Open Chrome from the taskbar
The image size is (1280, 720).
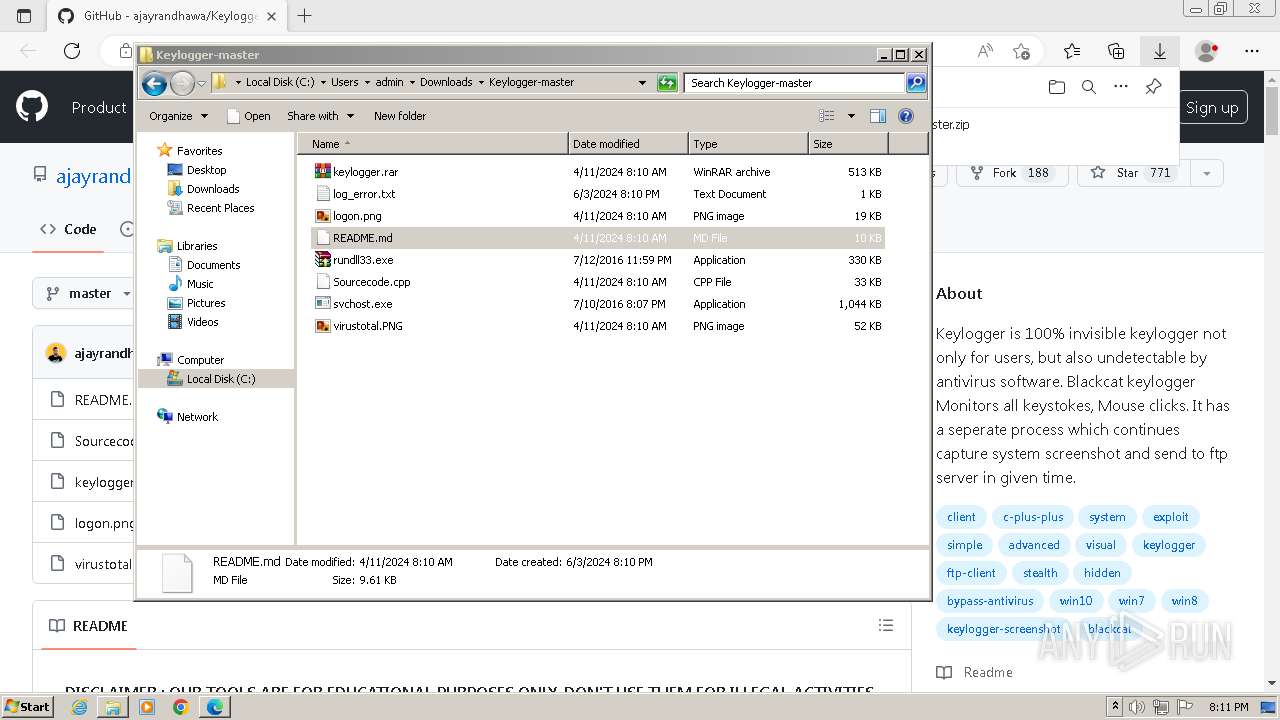[x=180, y=707]
